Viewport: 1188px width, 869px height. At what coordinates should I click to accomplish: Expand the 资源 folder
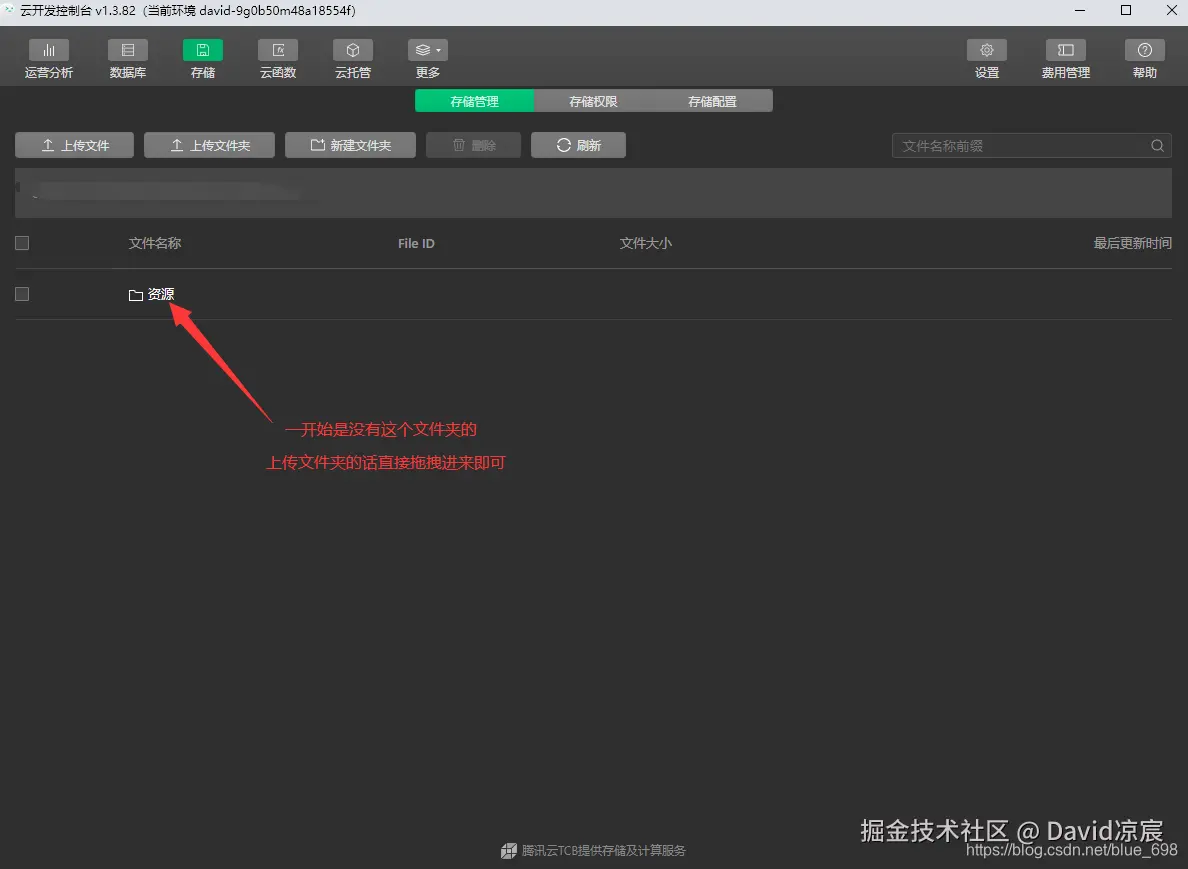point(161,293)
